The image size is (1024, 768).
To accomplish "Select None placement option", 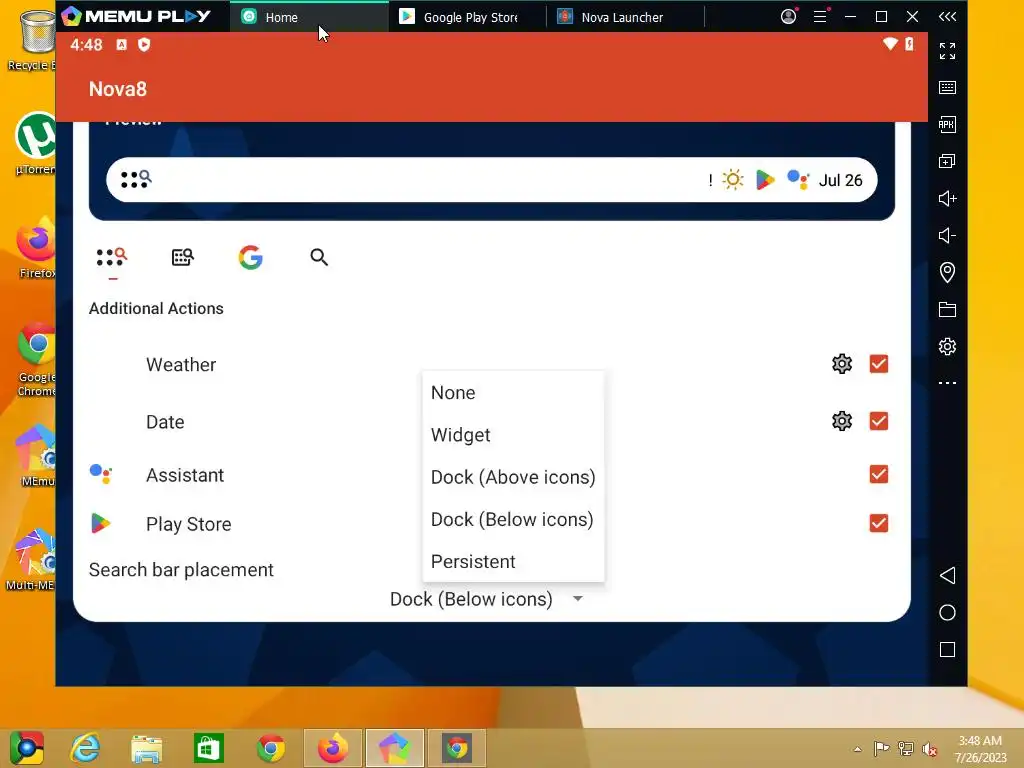I will pos(513,392).
